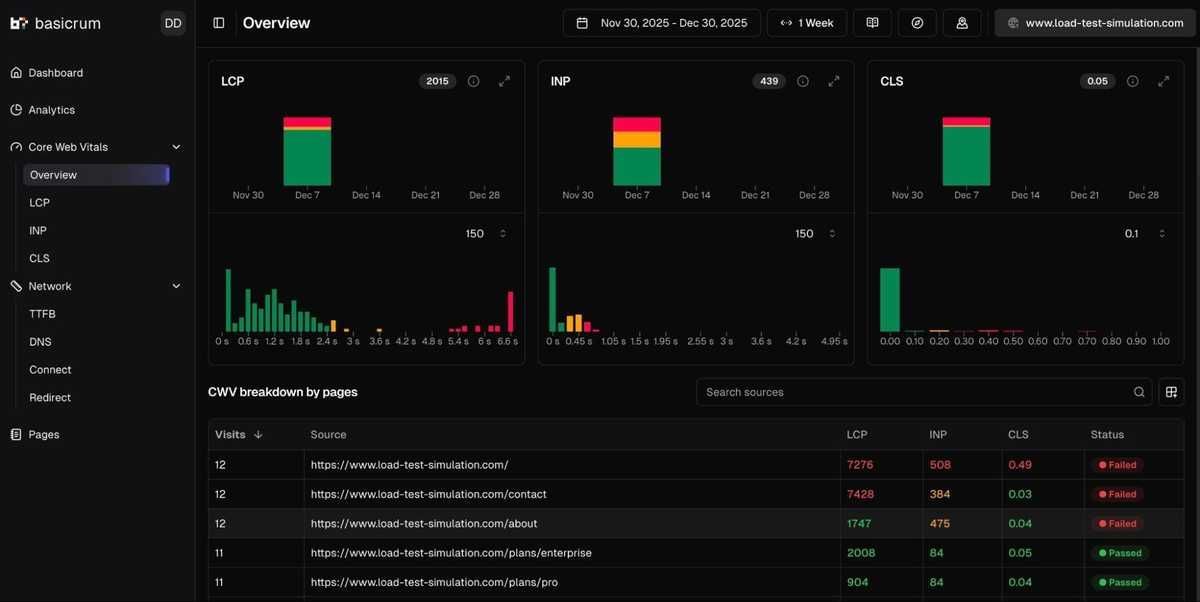Image resolution: width=1200 pixels, height=602 pixels.
Task: Click the compass icon in the top toolbar
Action: tap(916, 21)
